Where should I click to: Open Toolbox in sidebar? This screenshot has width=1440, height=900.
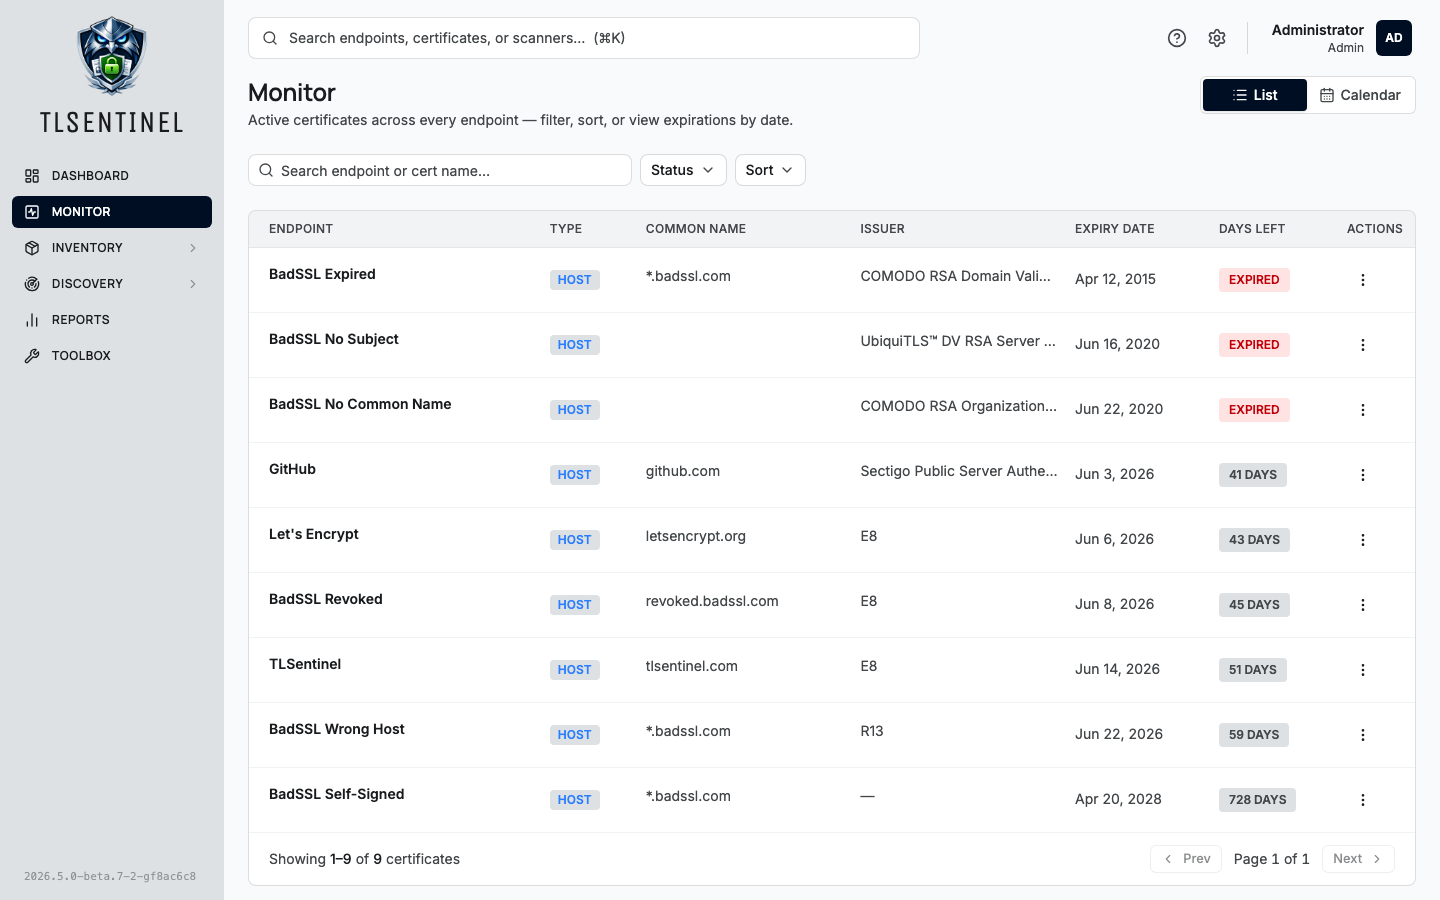click(x=112, y=356)
